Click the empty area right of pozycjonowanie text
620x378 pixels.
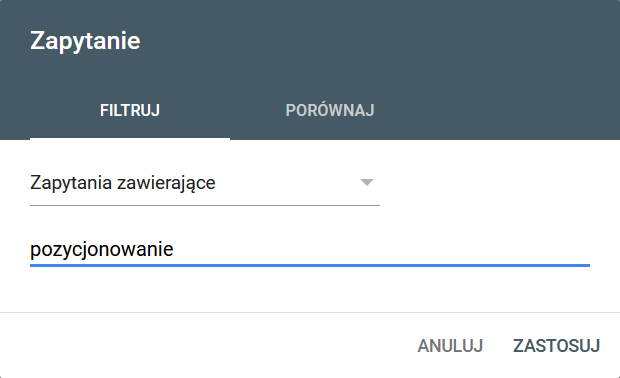click(x=382, y=249)
